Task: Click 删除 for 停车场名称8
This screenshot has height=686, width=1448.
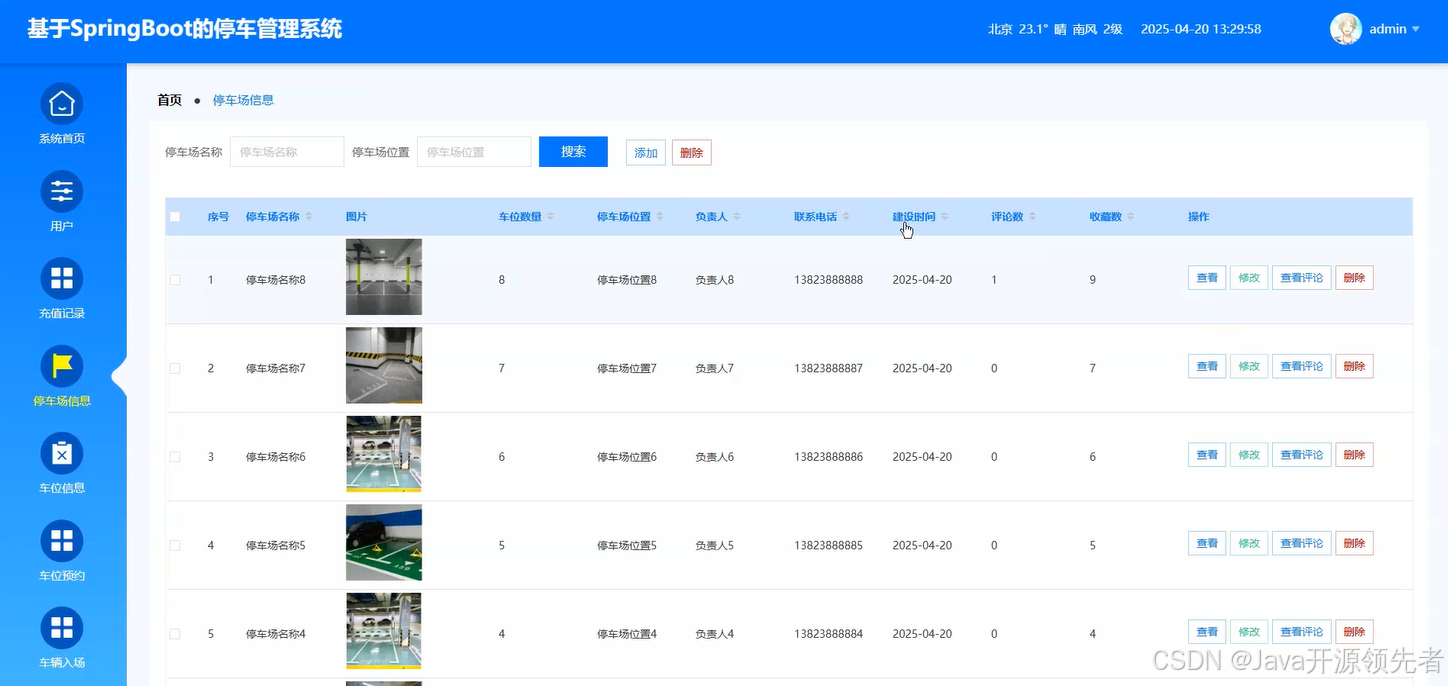Action: (x=1354, y=278)
